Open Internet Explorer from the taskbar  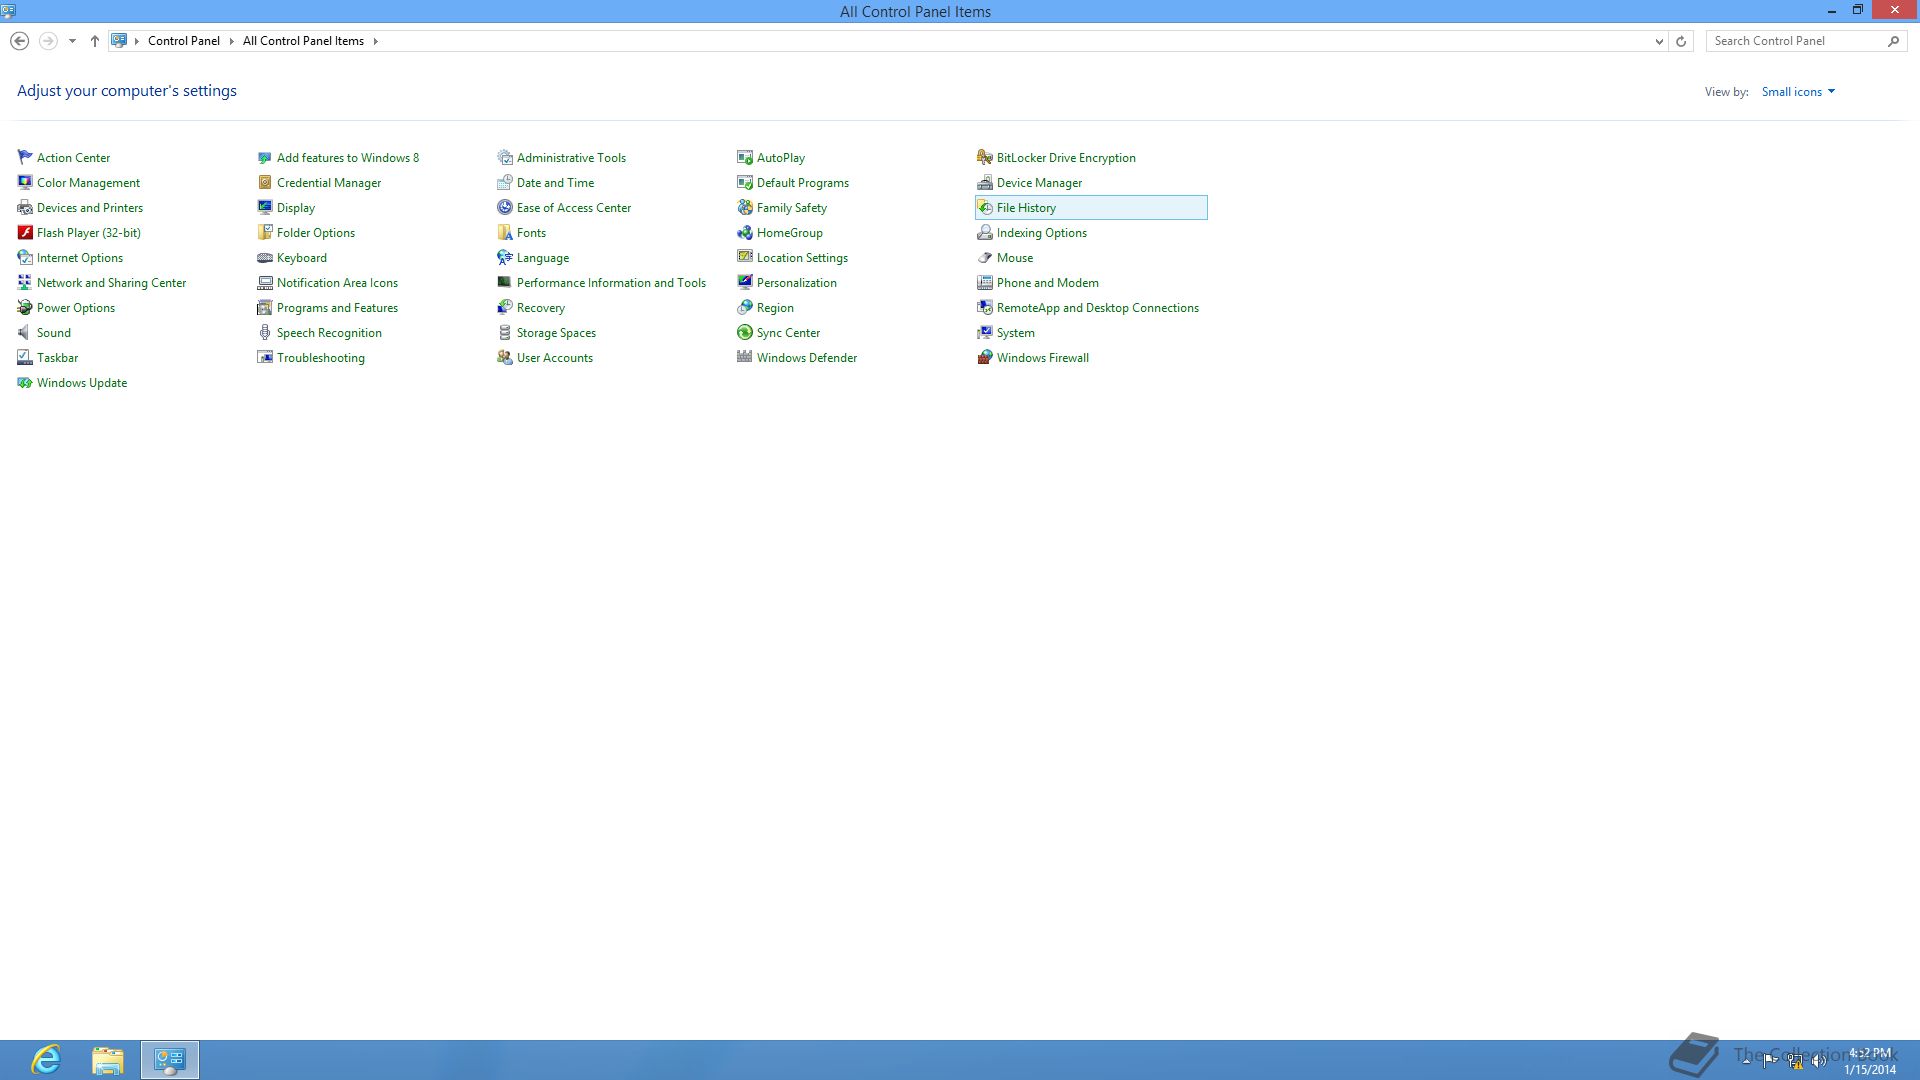46,1060
